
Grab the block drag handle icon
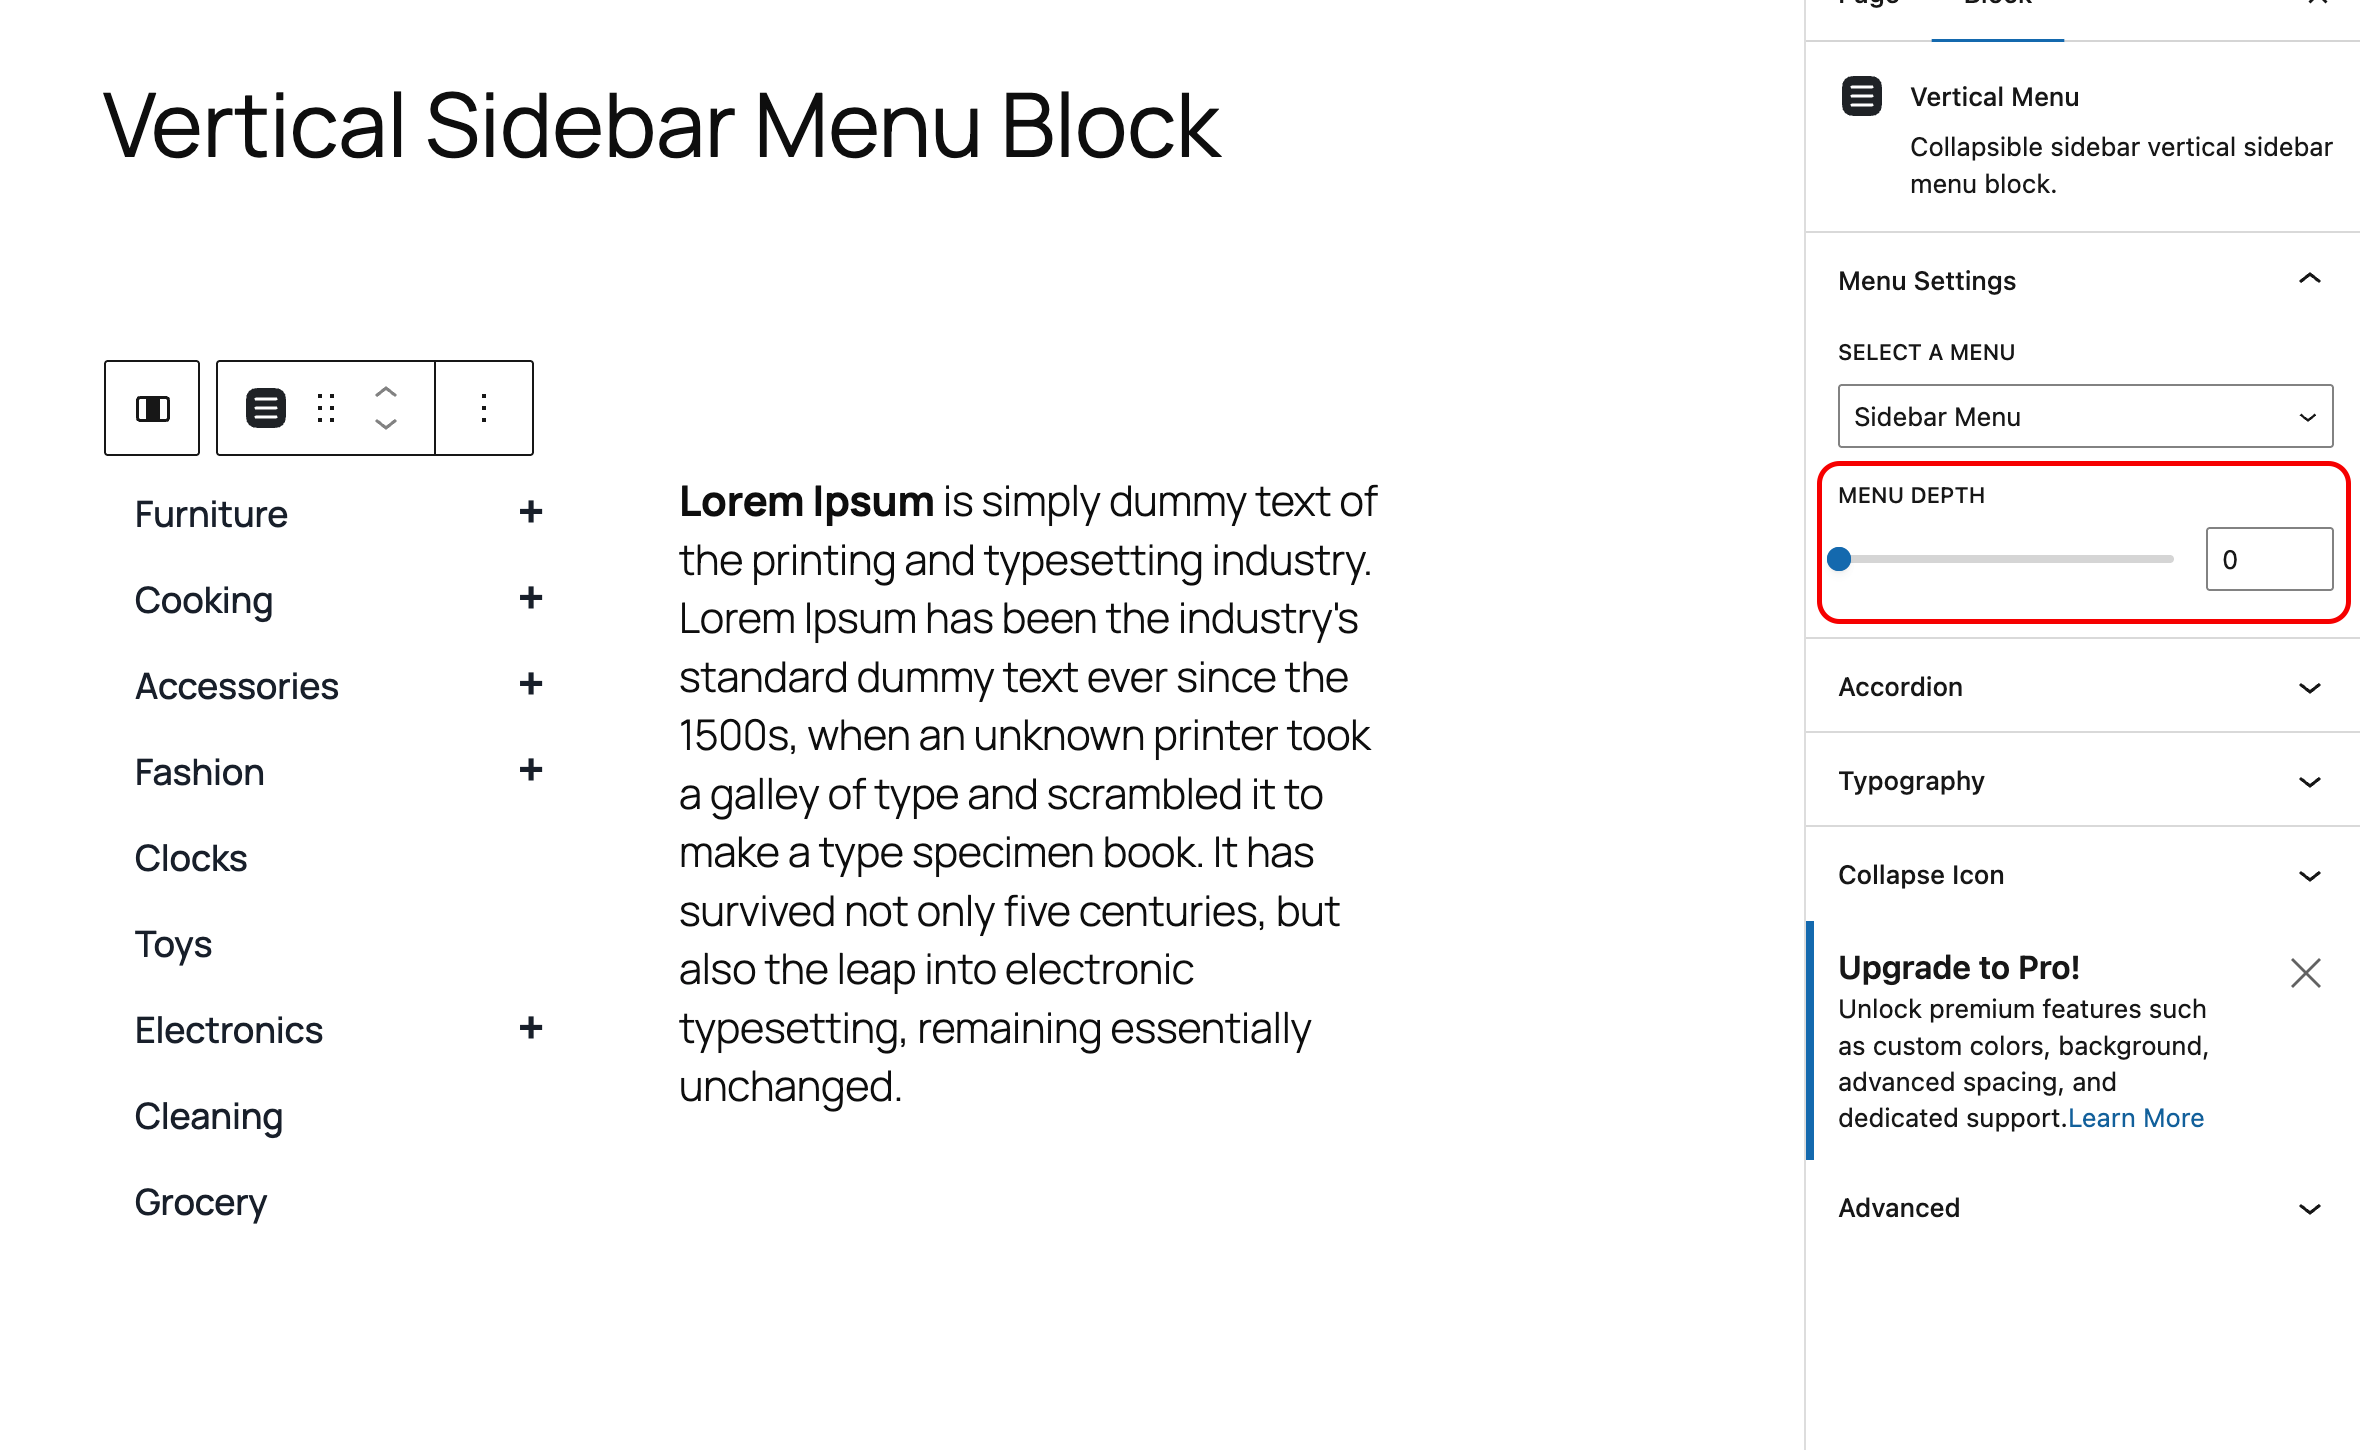[x=324, y=407]
